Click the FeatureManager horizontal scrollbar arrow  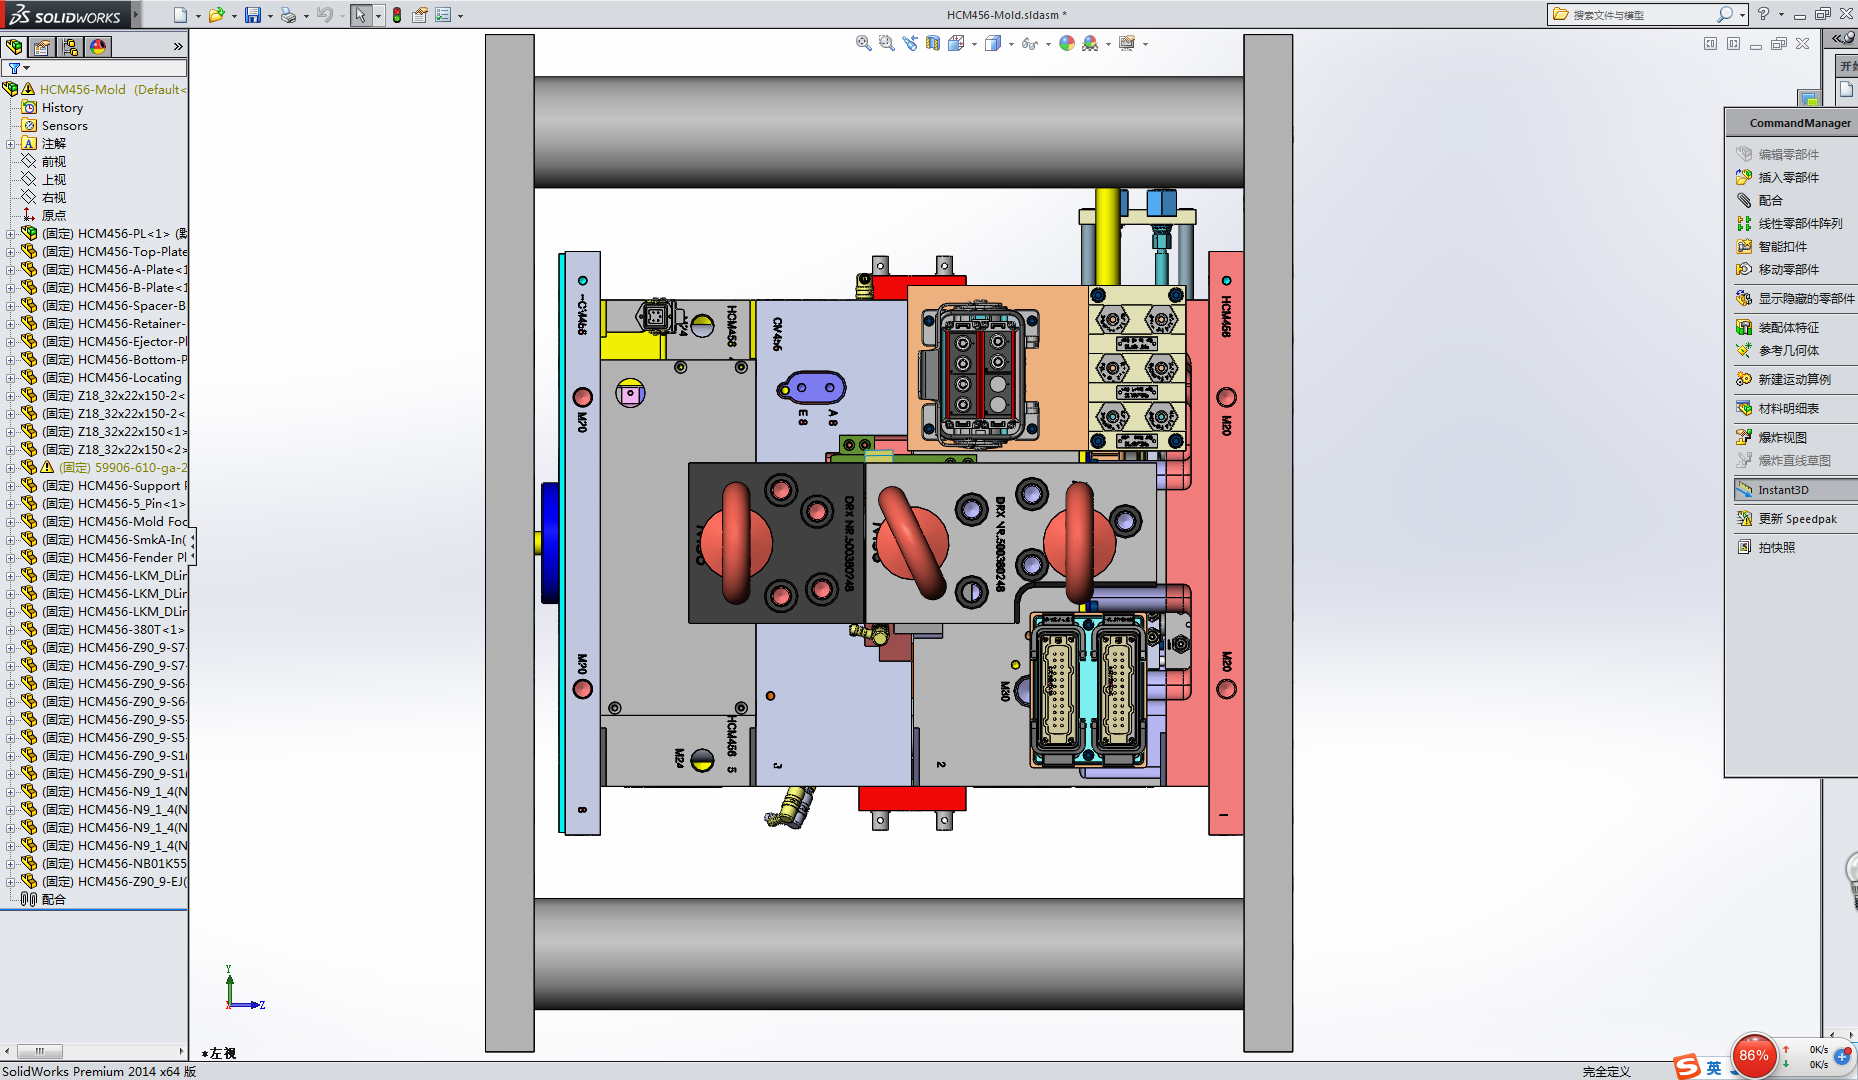[x=180, y=1051]
